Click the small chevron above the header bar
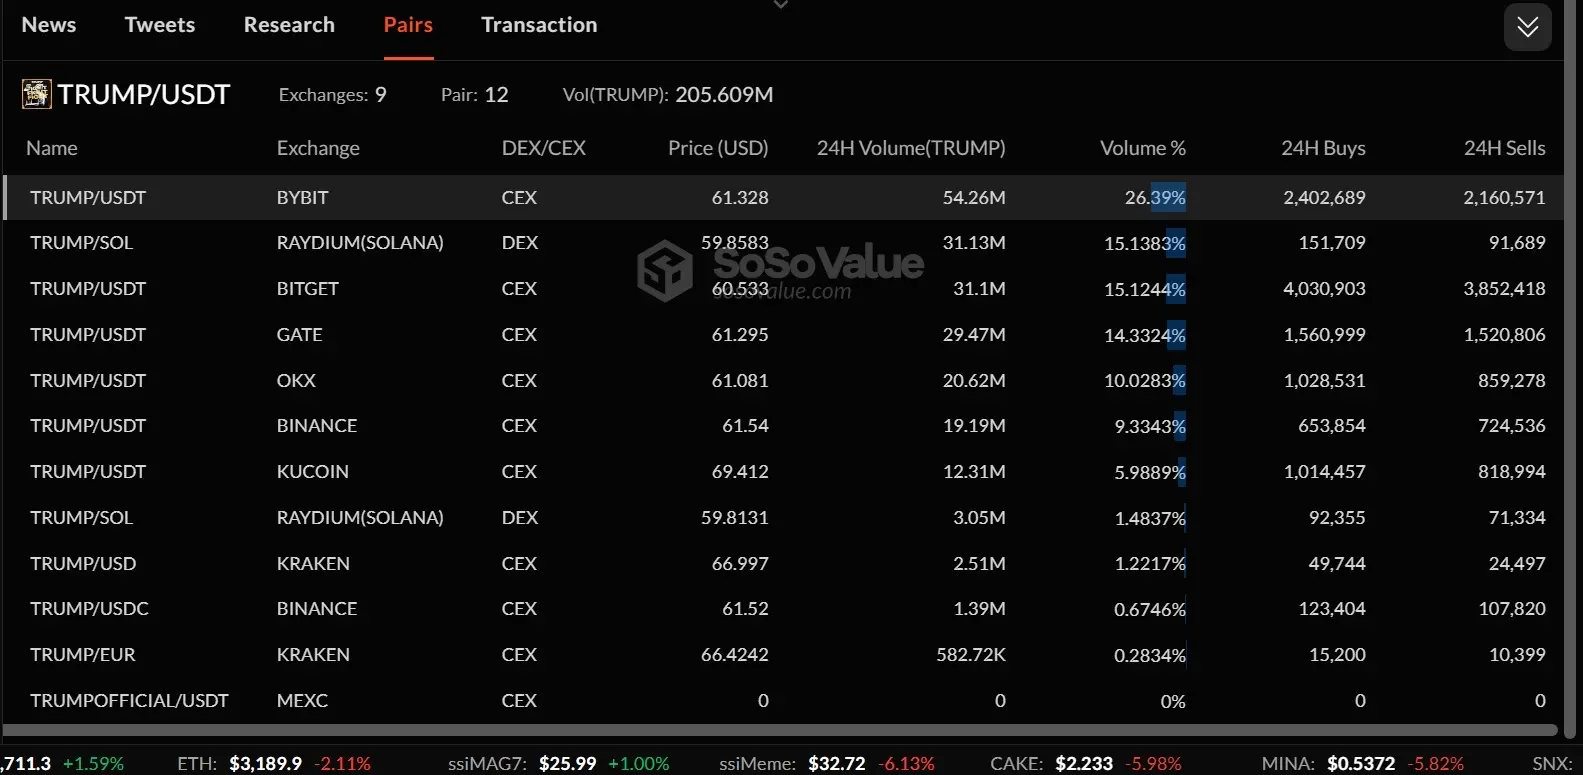The image size is (1583, 775). click(x=780, y=5)
